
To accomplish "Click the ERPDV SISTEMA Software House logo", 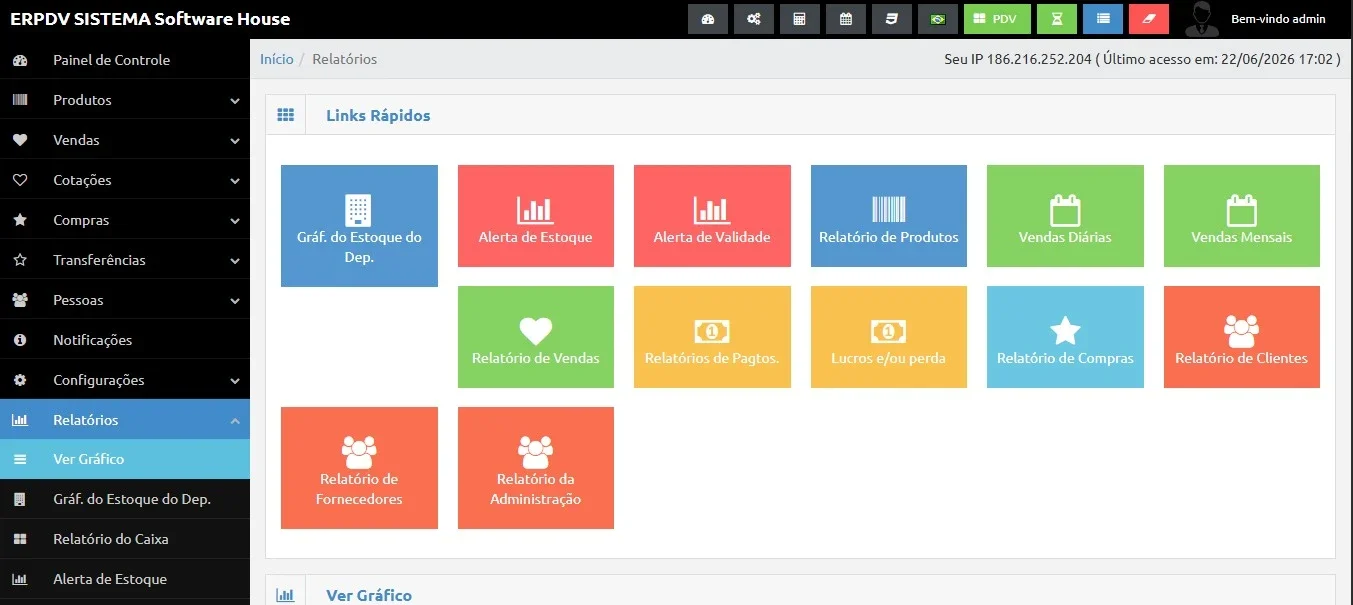I will [x=150, y=19].
